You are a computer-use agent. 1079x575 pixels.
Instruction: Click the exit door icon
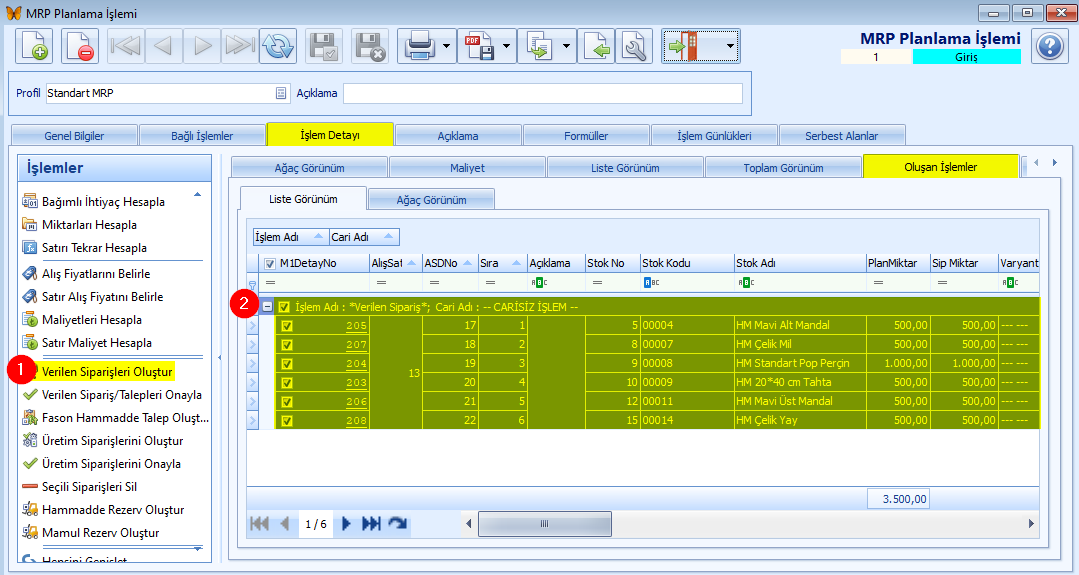point(685,46)
